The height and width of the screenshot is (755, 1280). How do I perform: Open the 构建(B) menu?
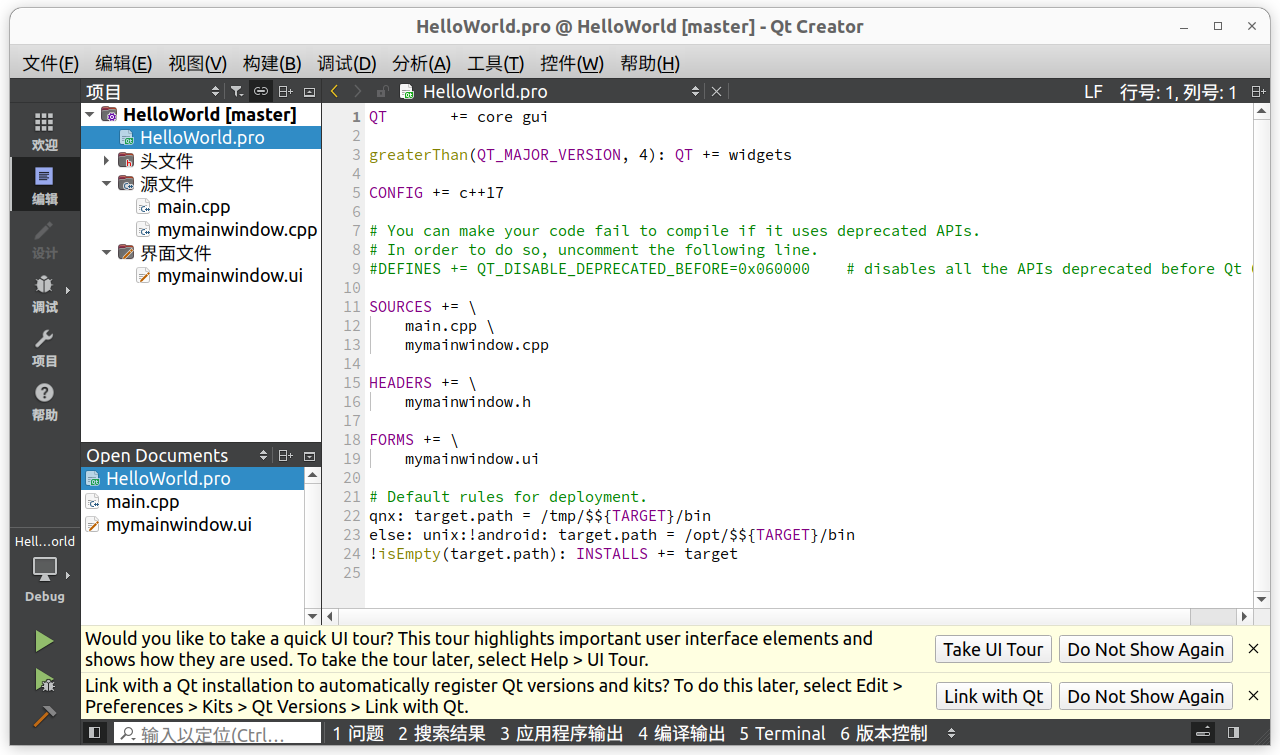272,64
